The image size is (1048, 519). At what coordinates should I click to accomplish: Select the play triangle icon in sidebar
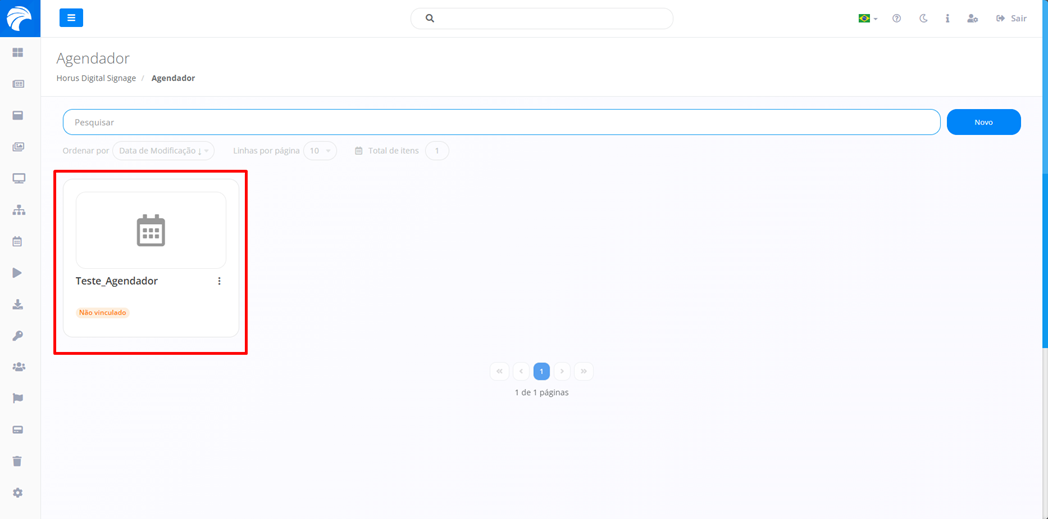pyautogui.click(x=17, y=273)
